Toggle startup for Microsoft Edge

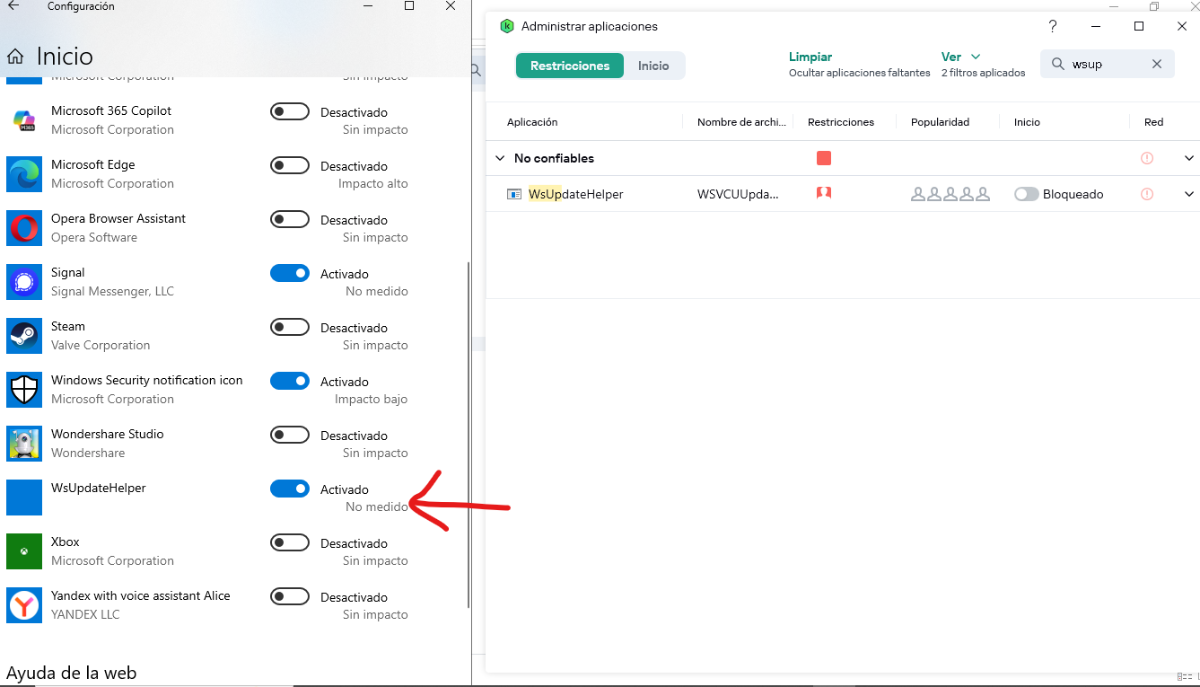(290, 166)
